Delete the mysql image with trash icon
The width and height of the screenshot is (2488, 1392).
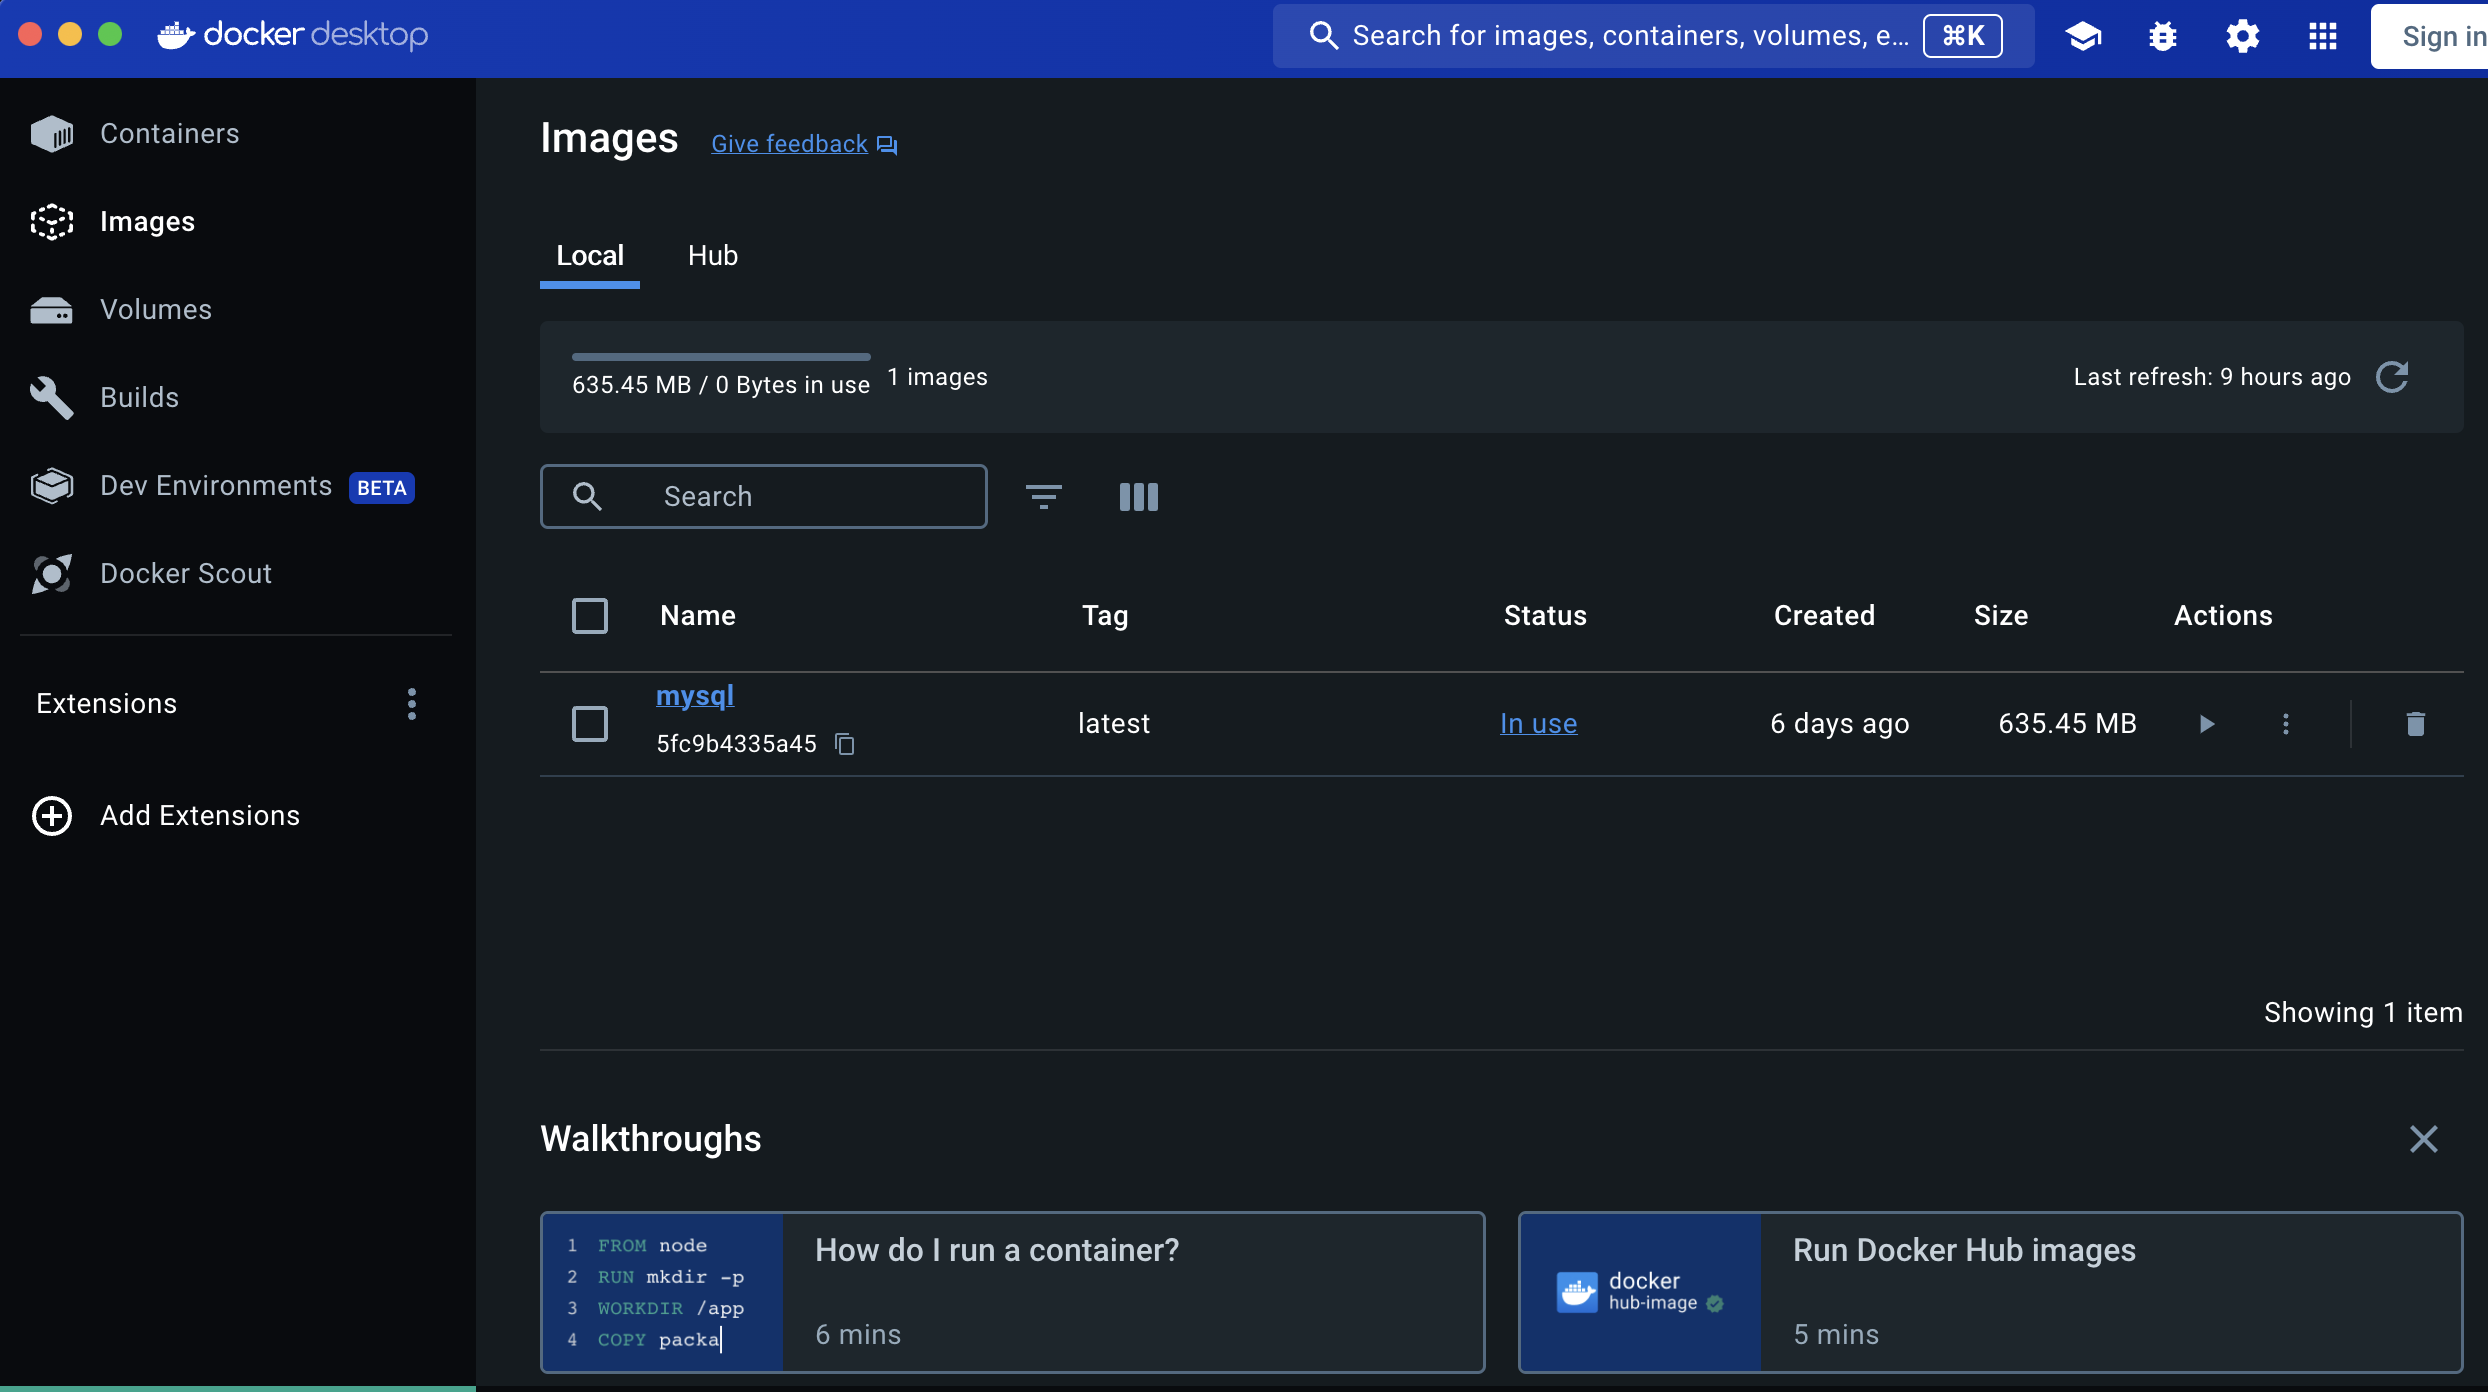click(x=2415, y=724)
